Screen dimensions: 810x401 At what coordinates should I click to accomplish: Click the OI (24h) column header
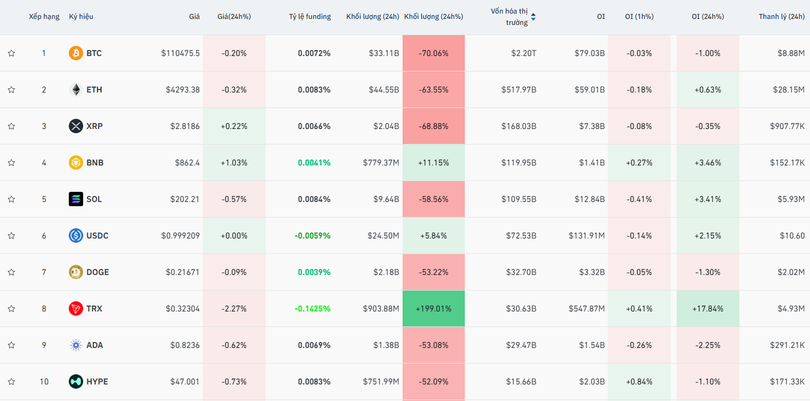click(x=709, y=17)
